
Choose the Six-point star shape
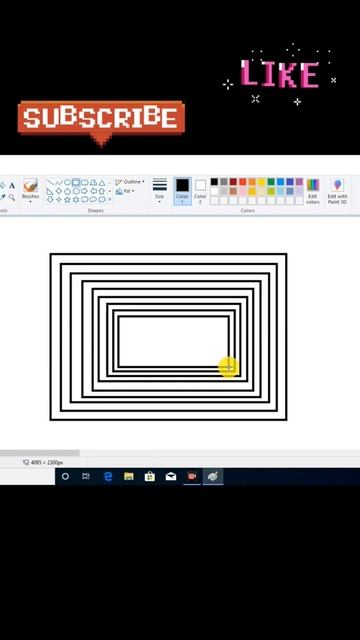tap(76, 200)
